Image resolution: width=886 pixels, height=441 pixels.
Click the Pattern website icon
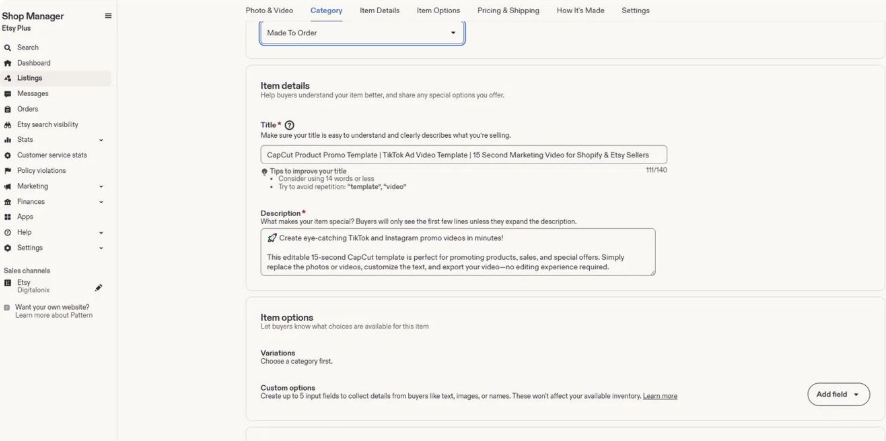click(x=7, y=308)
